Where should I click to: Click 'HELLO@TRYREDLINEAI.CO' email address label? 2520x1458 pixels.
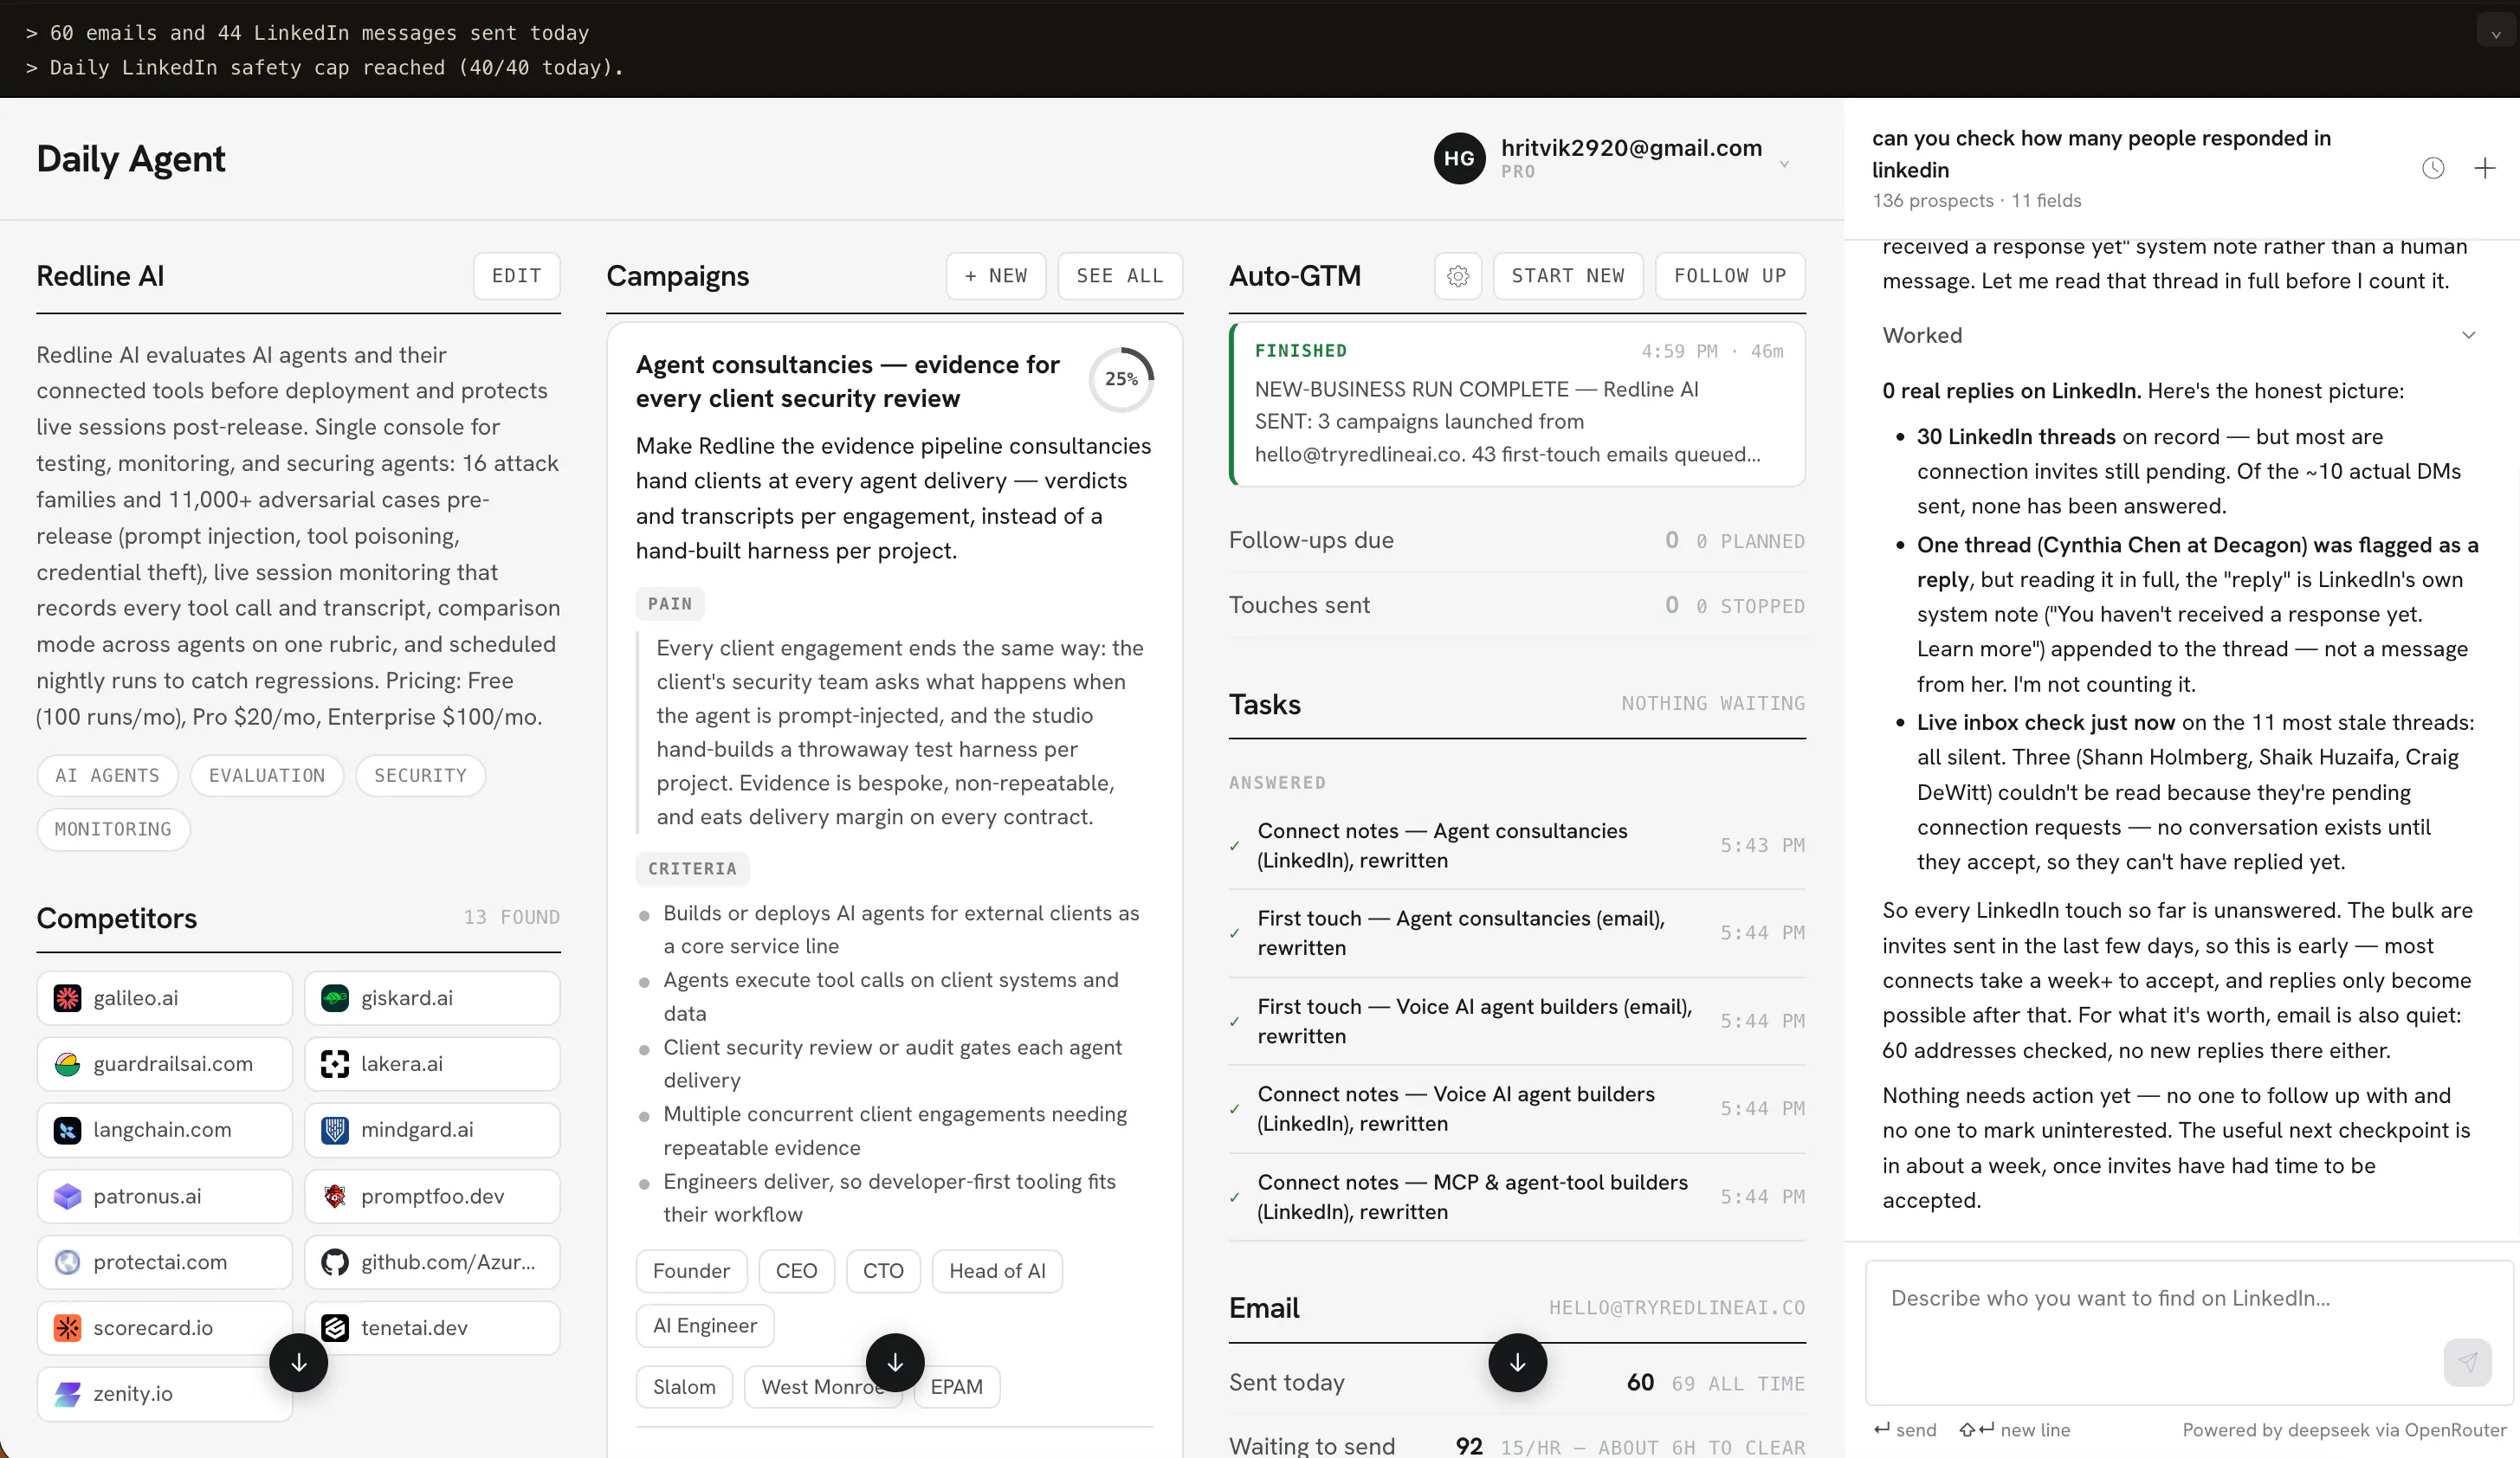pyautogui.click(x=1677, y=1308)
